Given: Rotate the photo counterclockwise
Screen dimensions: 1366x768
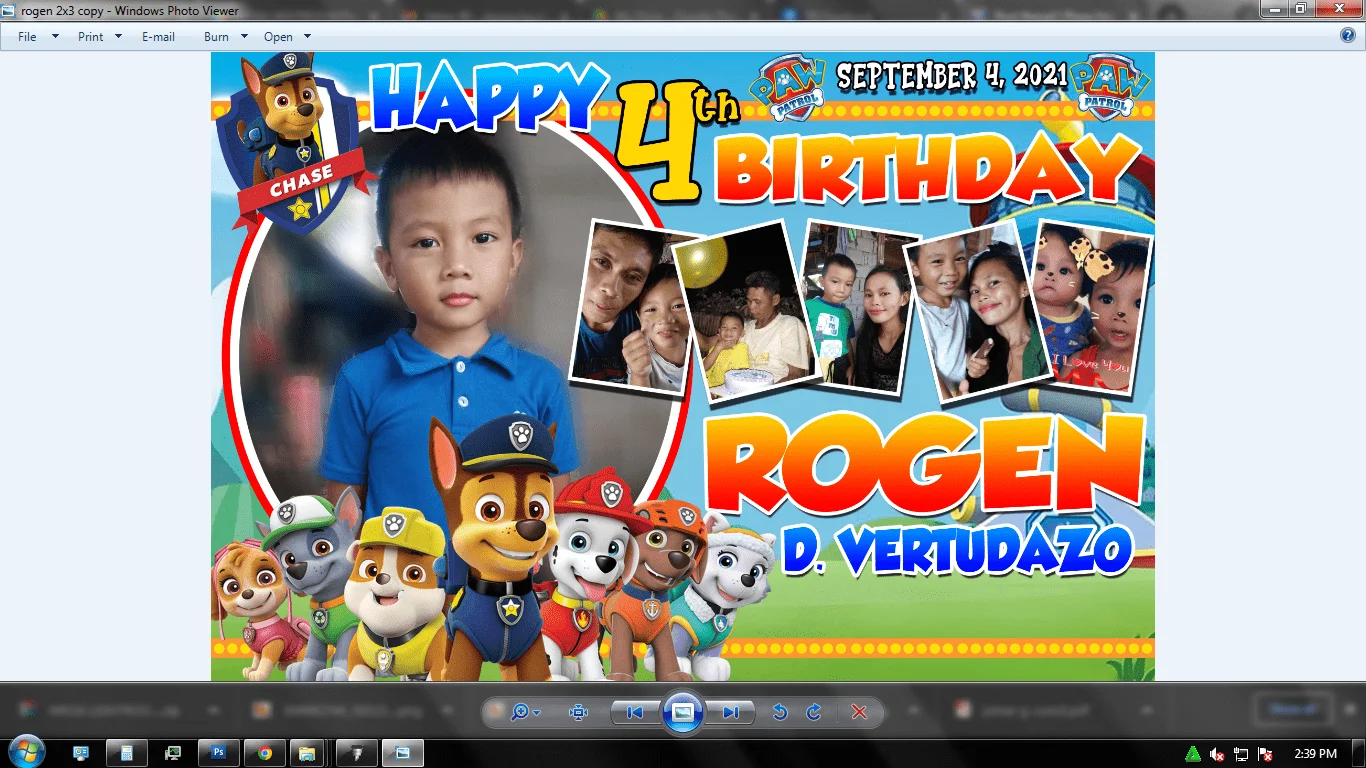Looking at the screenshot, I should point(780,712).
